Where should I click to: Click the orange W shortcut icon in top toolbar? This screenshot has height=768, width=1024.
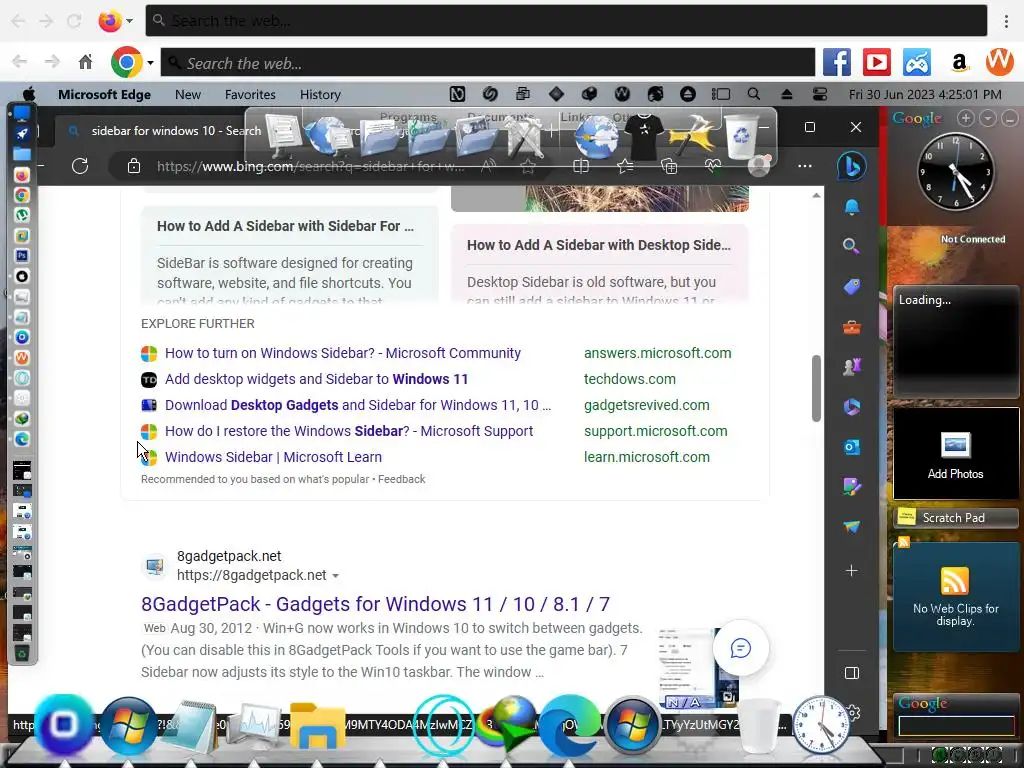click(999, 62)
